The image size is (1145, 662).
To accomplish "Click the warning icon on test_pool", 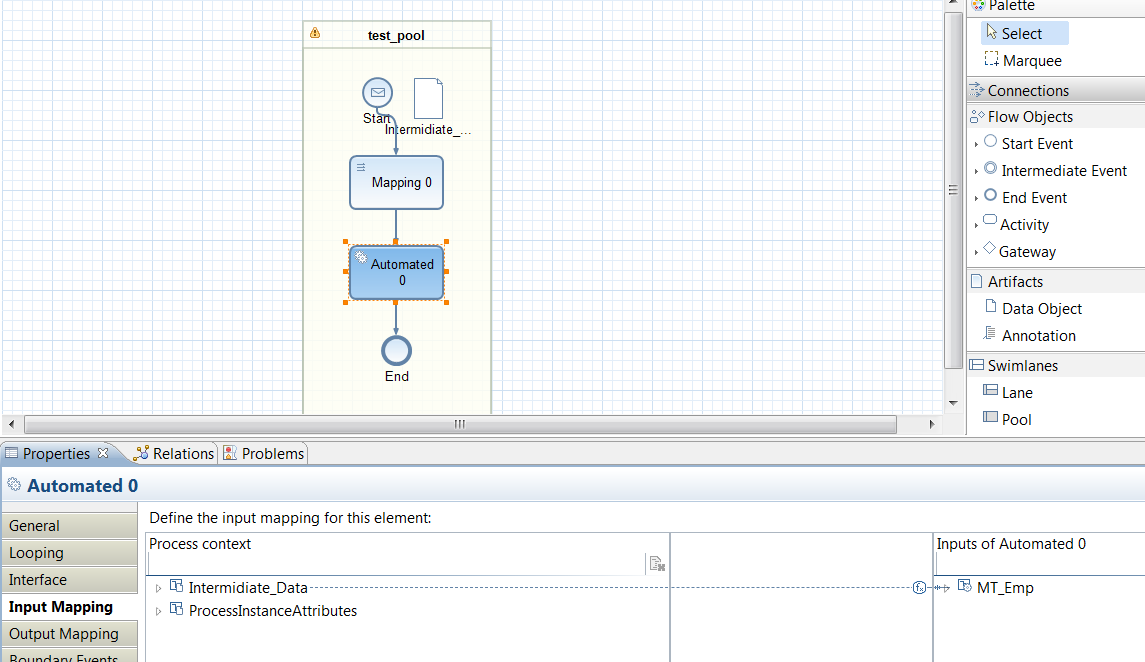I will pos(315,33).
